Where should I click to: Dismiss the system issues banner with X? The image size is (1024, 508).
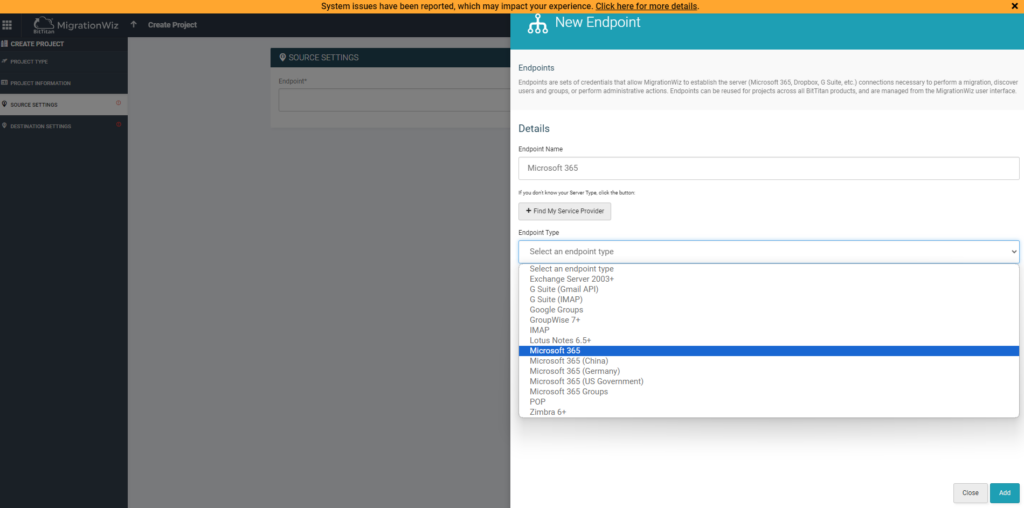(x=1015, y=7)
